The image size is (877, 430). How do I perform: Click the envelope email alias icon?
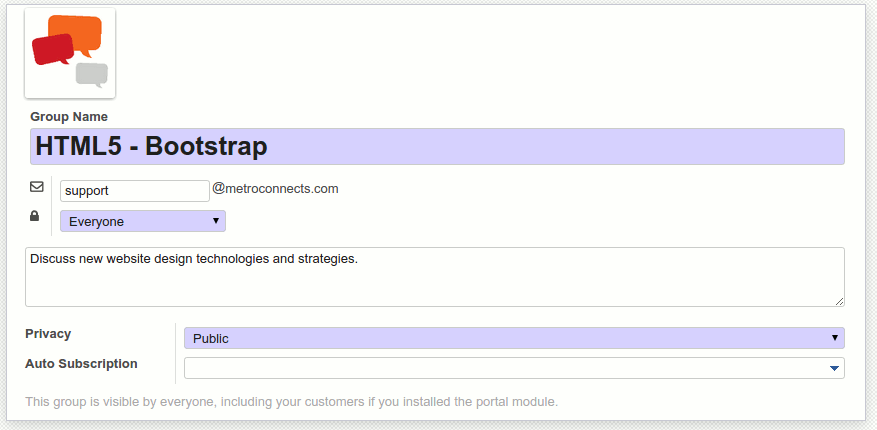[x=36, y=187]
